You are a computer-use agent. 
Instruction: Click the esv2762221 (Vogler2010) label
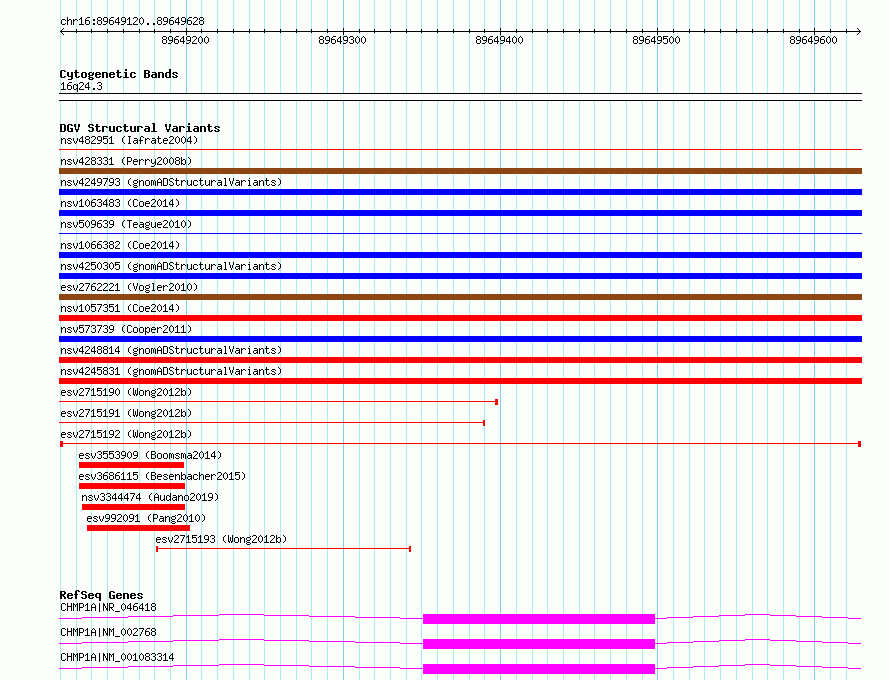pyautogui.click(x=129, y=287)
